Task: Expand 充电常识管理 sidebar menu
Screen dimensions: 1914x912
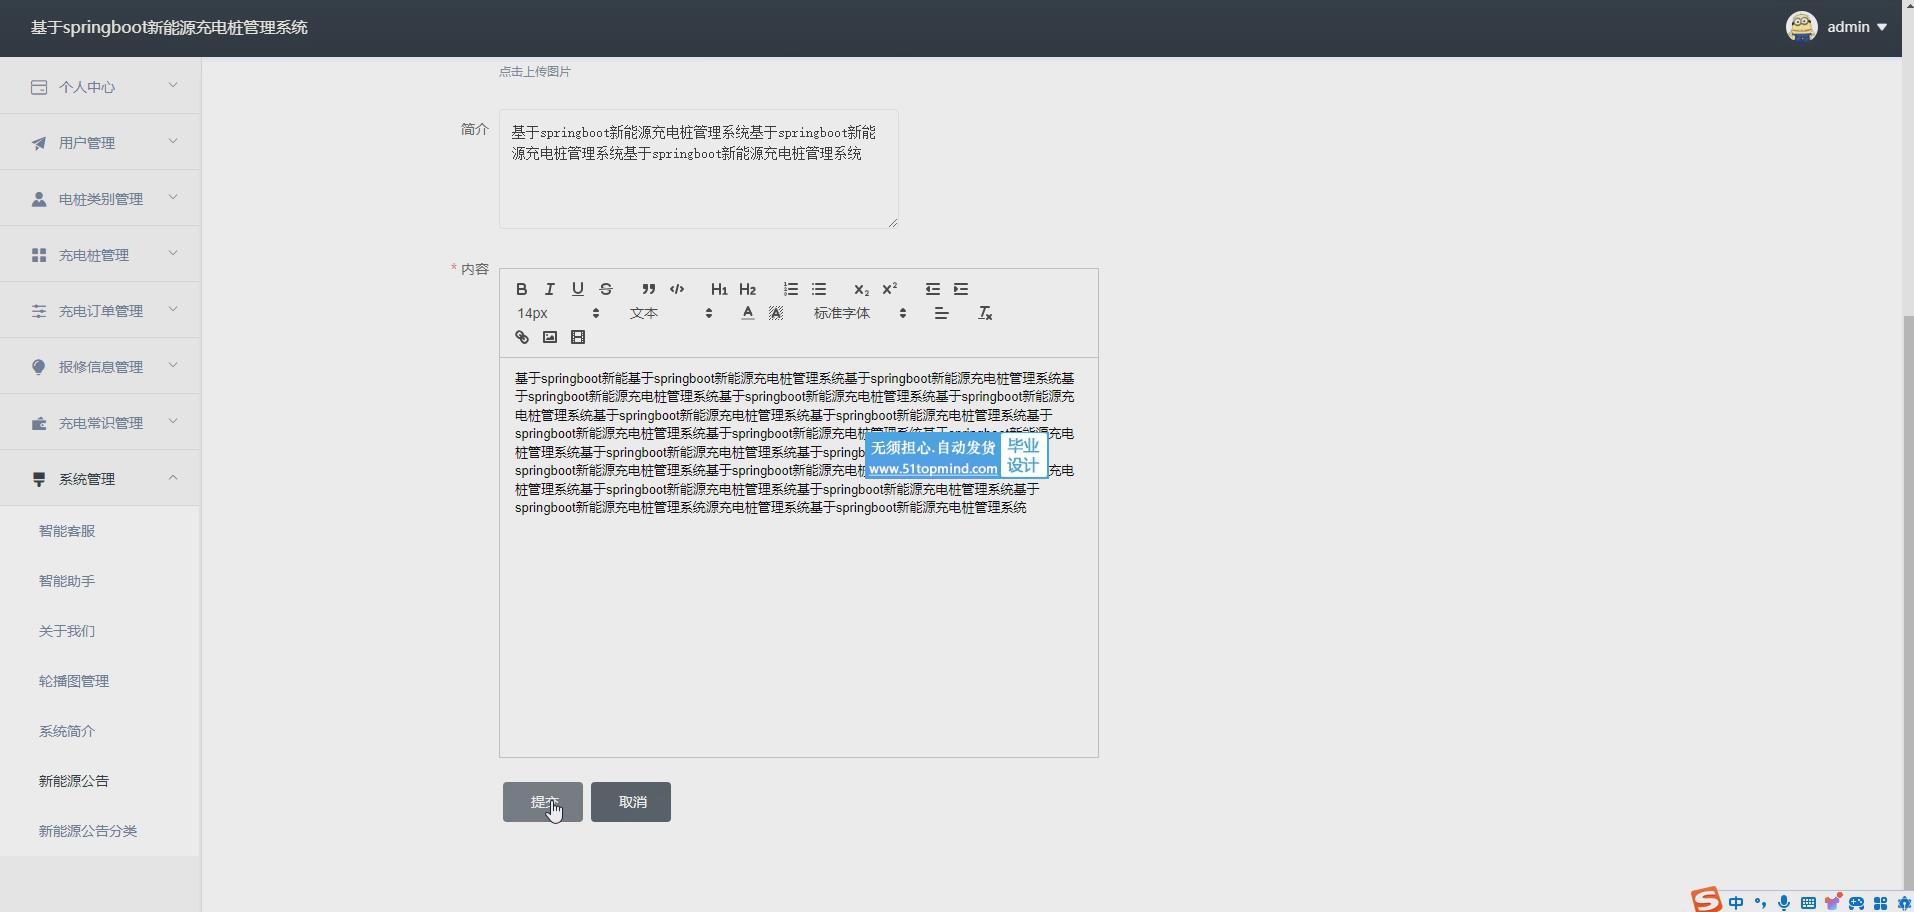Action: tap(100, 423)
